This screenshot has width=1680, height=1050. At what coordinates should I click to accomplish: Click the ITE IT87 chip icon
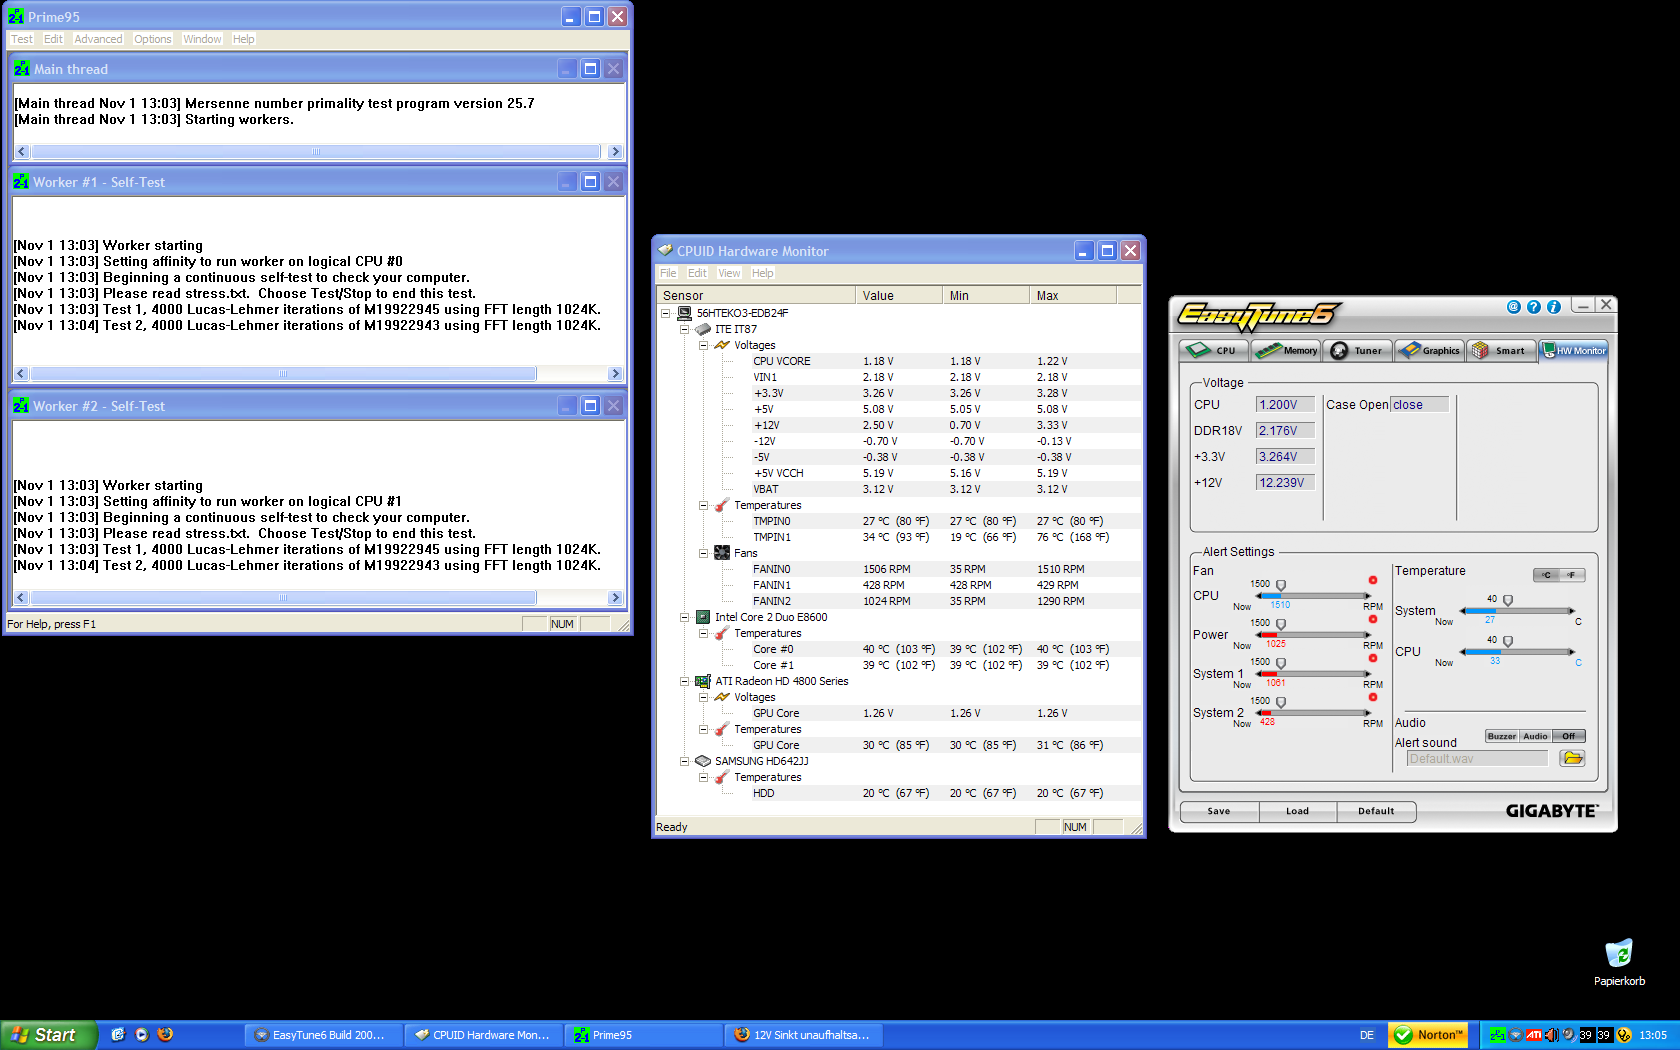[x=703, y=329]
